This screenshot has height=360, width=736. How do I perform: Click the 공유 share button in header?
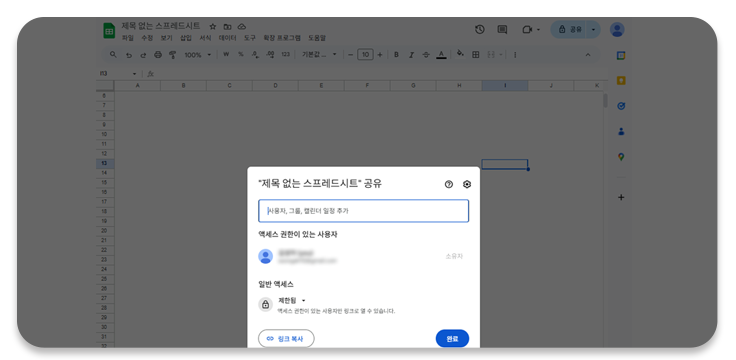(x=569, y=30)
